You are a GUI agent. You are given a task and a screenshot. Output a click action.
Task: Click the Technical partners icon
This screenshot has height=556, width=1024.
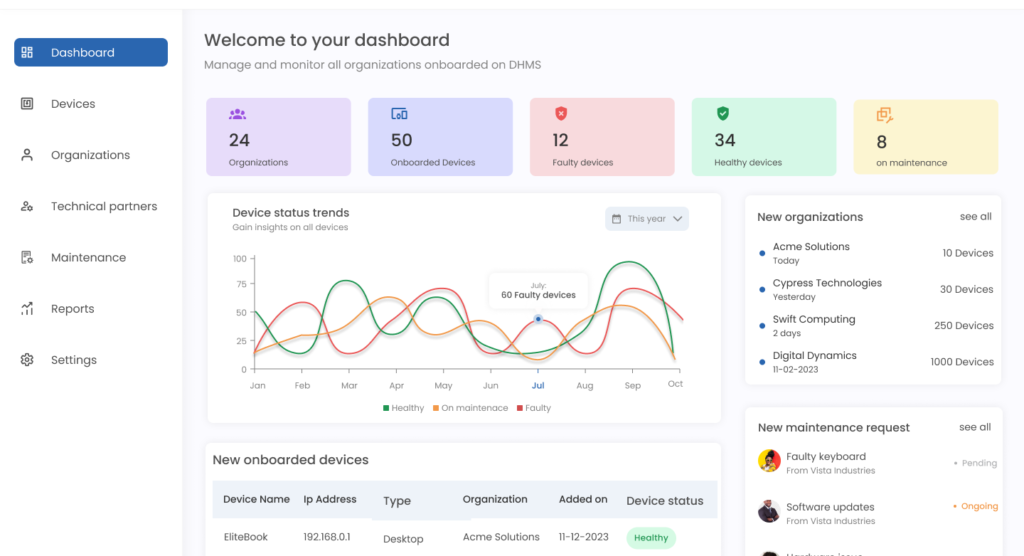[28, 207]
